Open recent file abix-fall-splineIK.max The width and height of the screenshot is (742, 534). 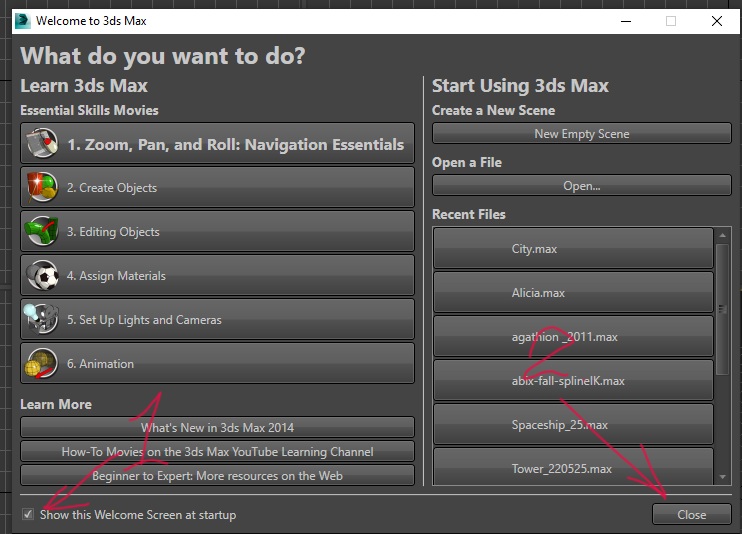click(573, 381)
